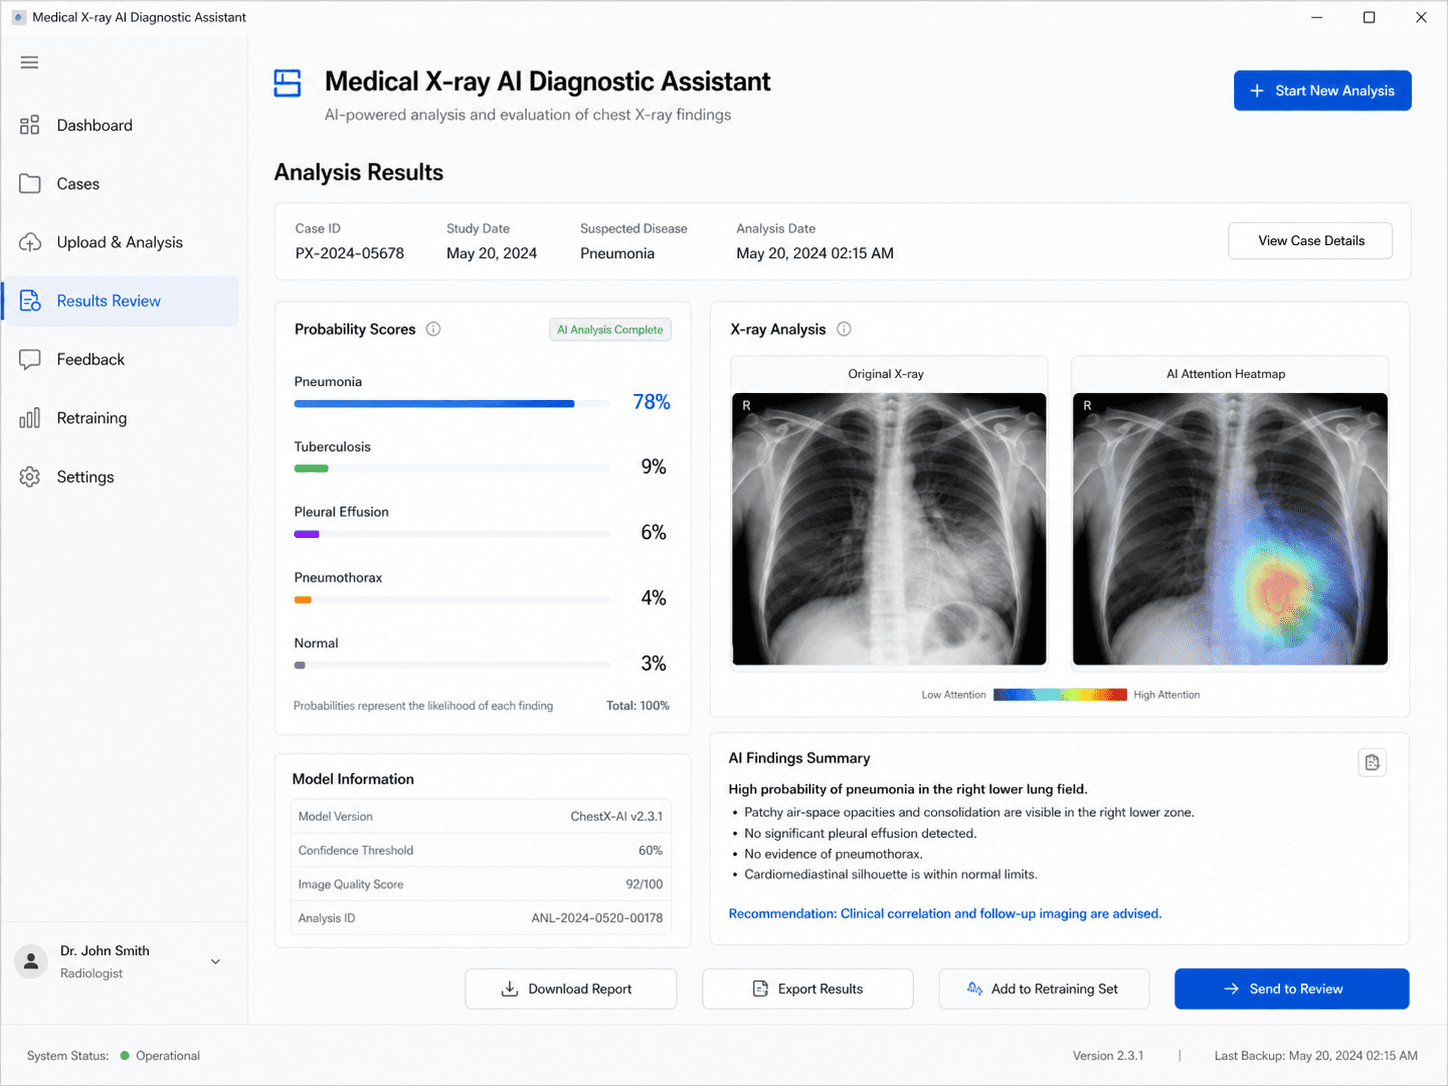Screen dimensions: 1448x1086
Task: Click Dr. John Smith avatar icon
Action: point(31,961)
